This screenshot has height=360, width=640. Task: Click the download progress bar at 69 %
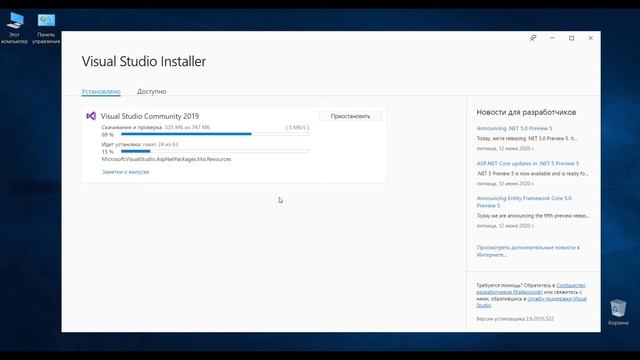(215, 134)
